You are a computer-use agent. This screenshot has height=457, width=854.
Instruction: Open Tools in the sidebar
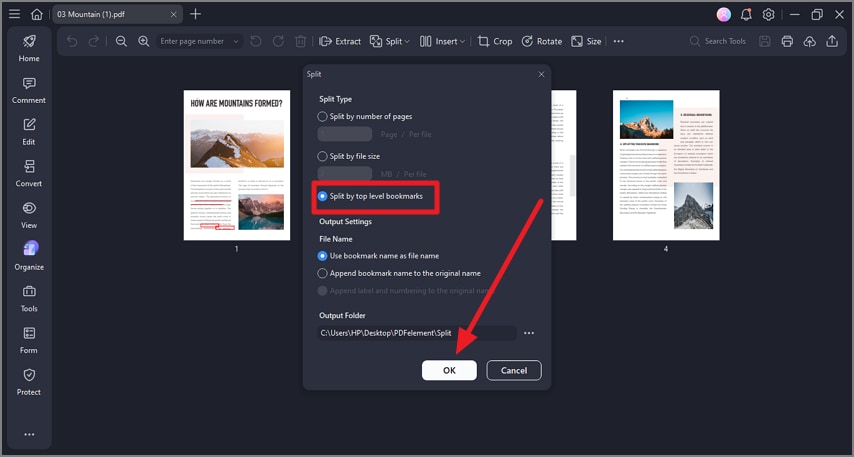click(x=29, y=299)
